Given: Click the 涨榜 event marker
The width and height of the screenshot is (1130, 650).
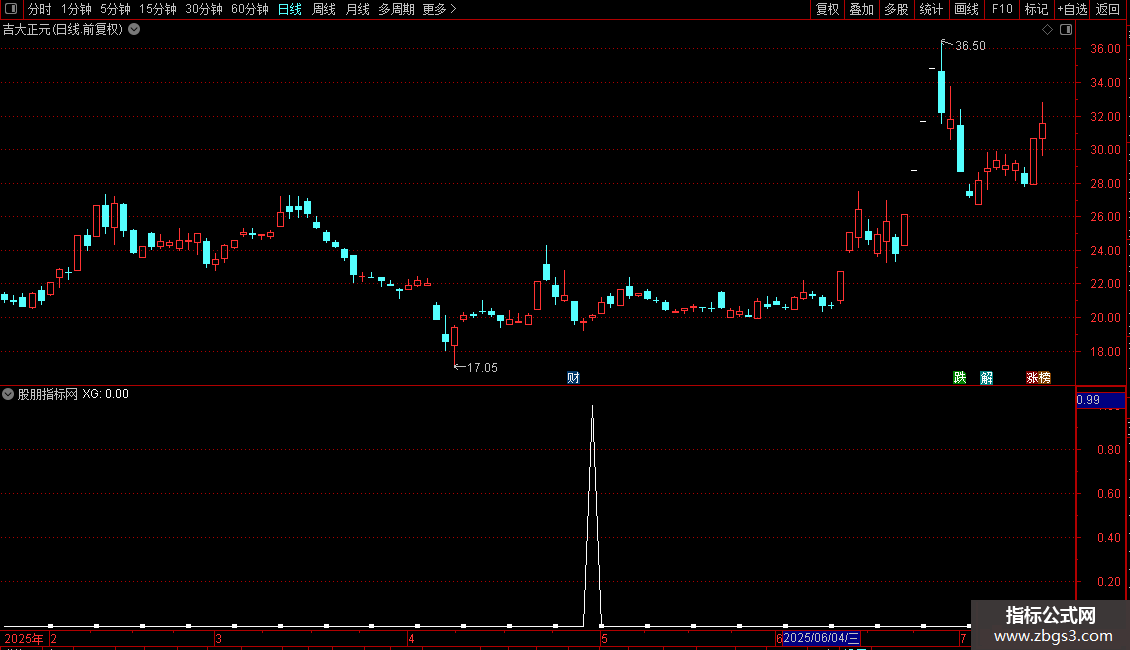Looking at the screenshot, I should [x=1038, y=378].
